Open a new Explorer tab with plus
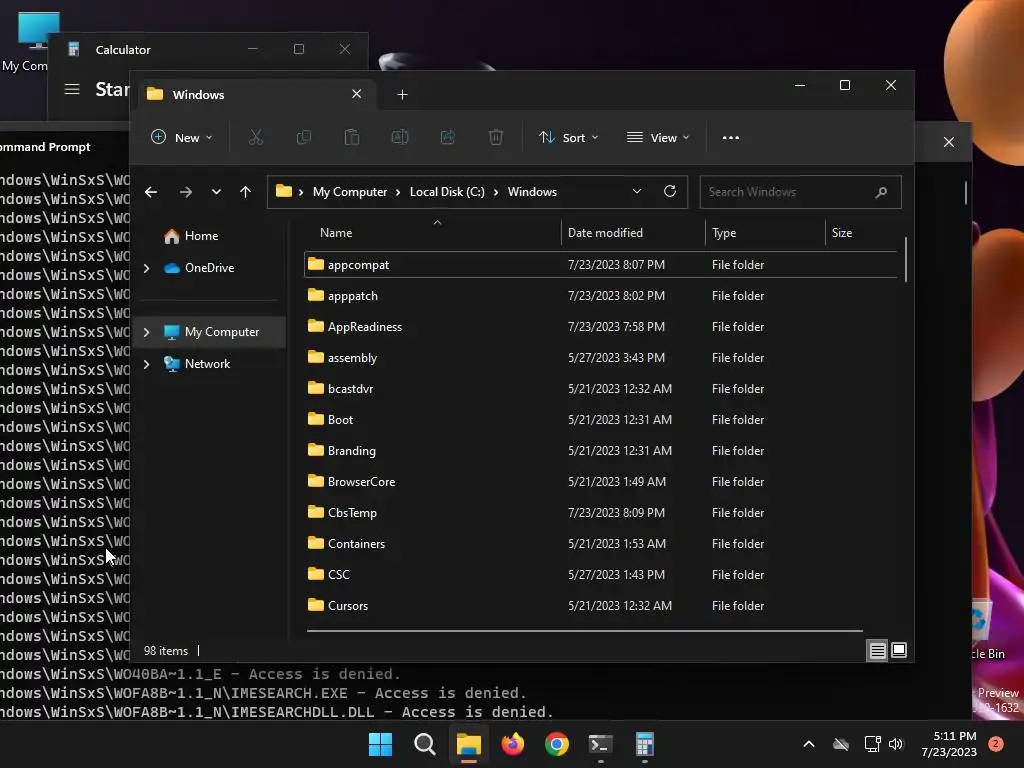 (x=402, y=95)
